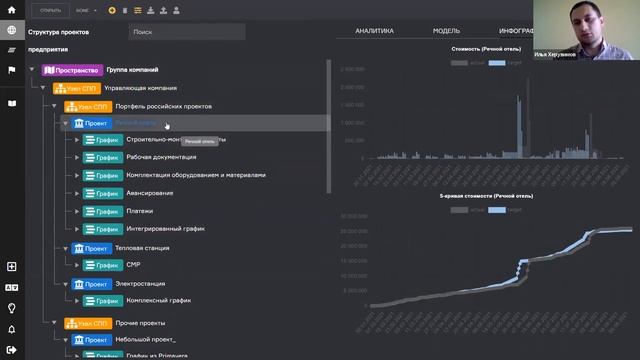Open the language switch icon in the sidebar
640x360 pixels.
(x=12, y=288)
